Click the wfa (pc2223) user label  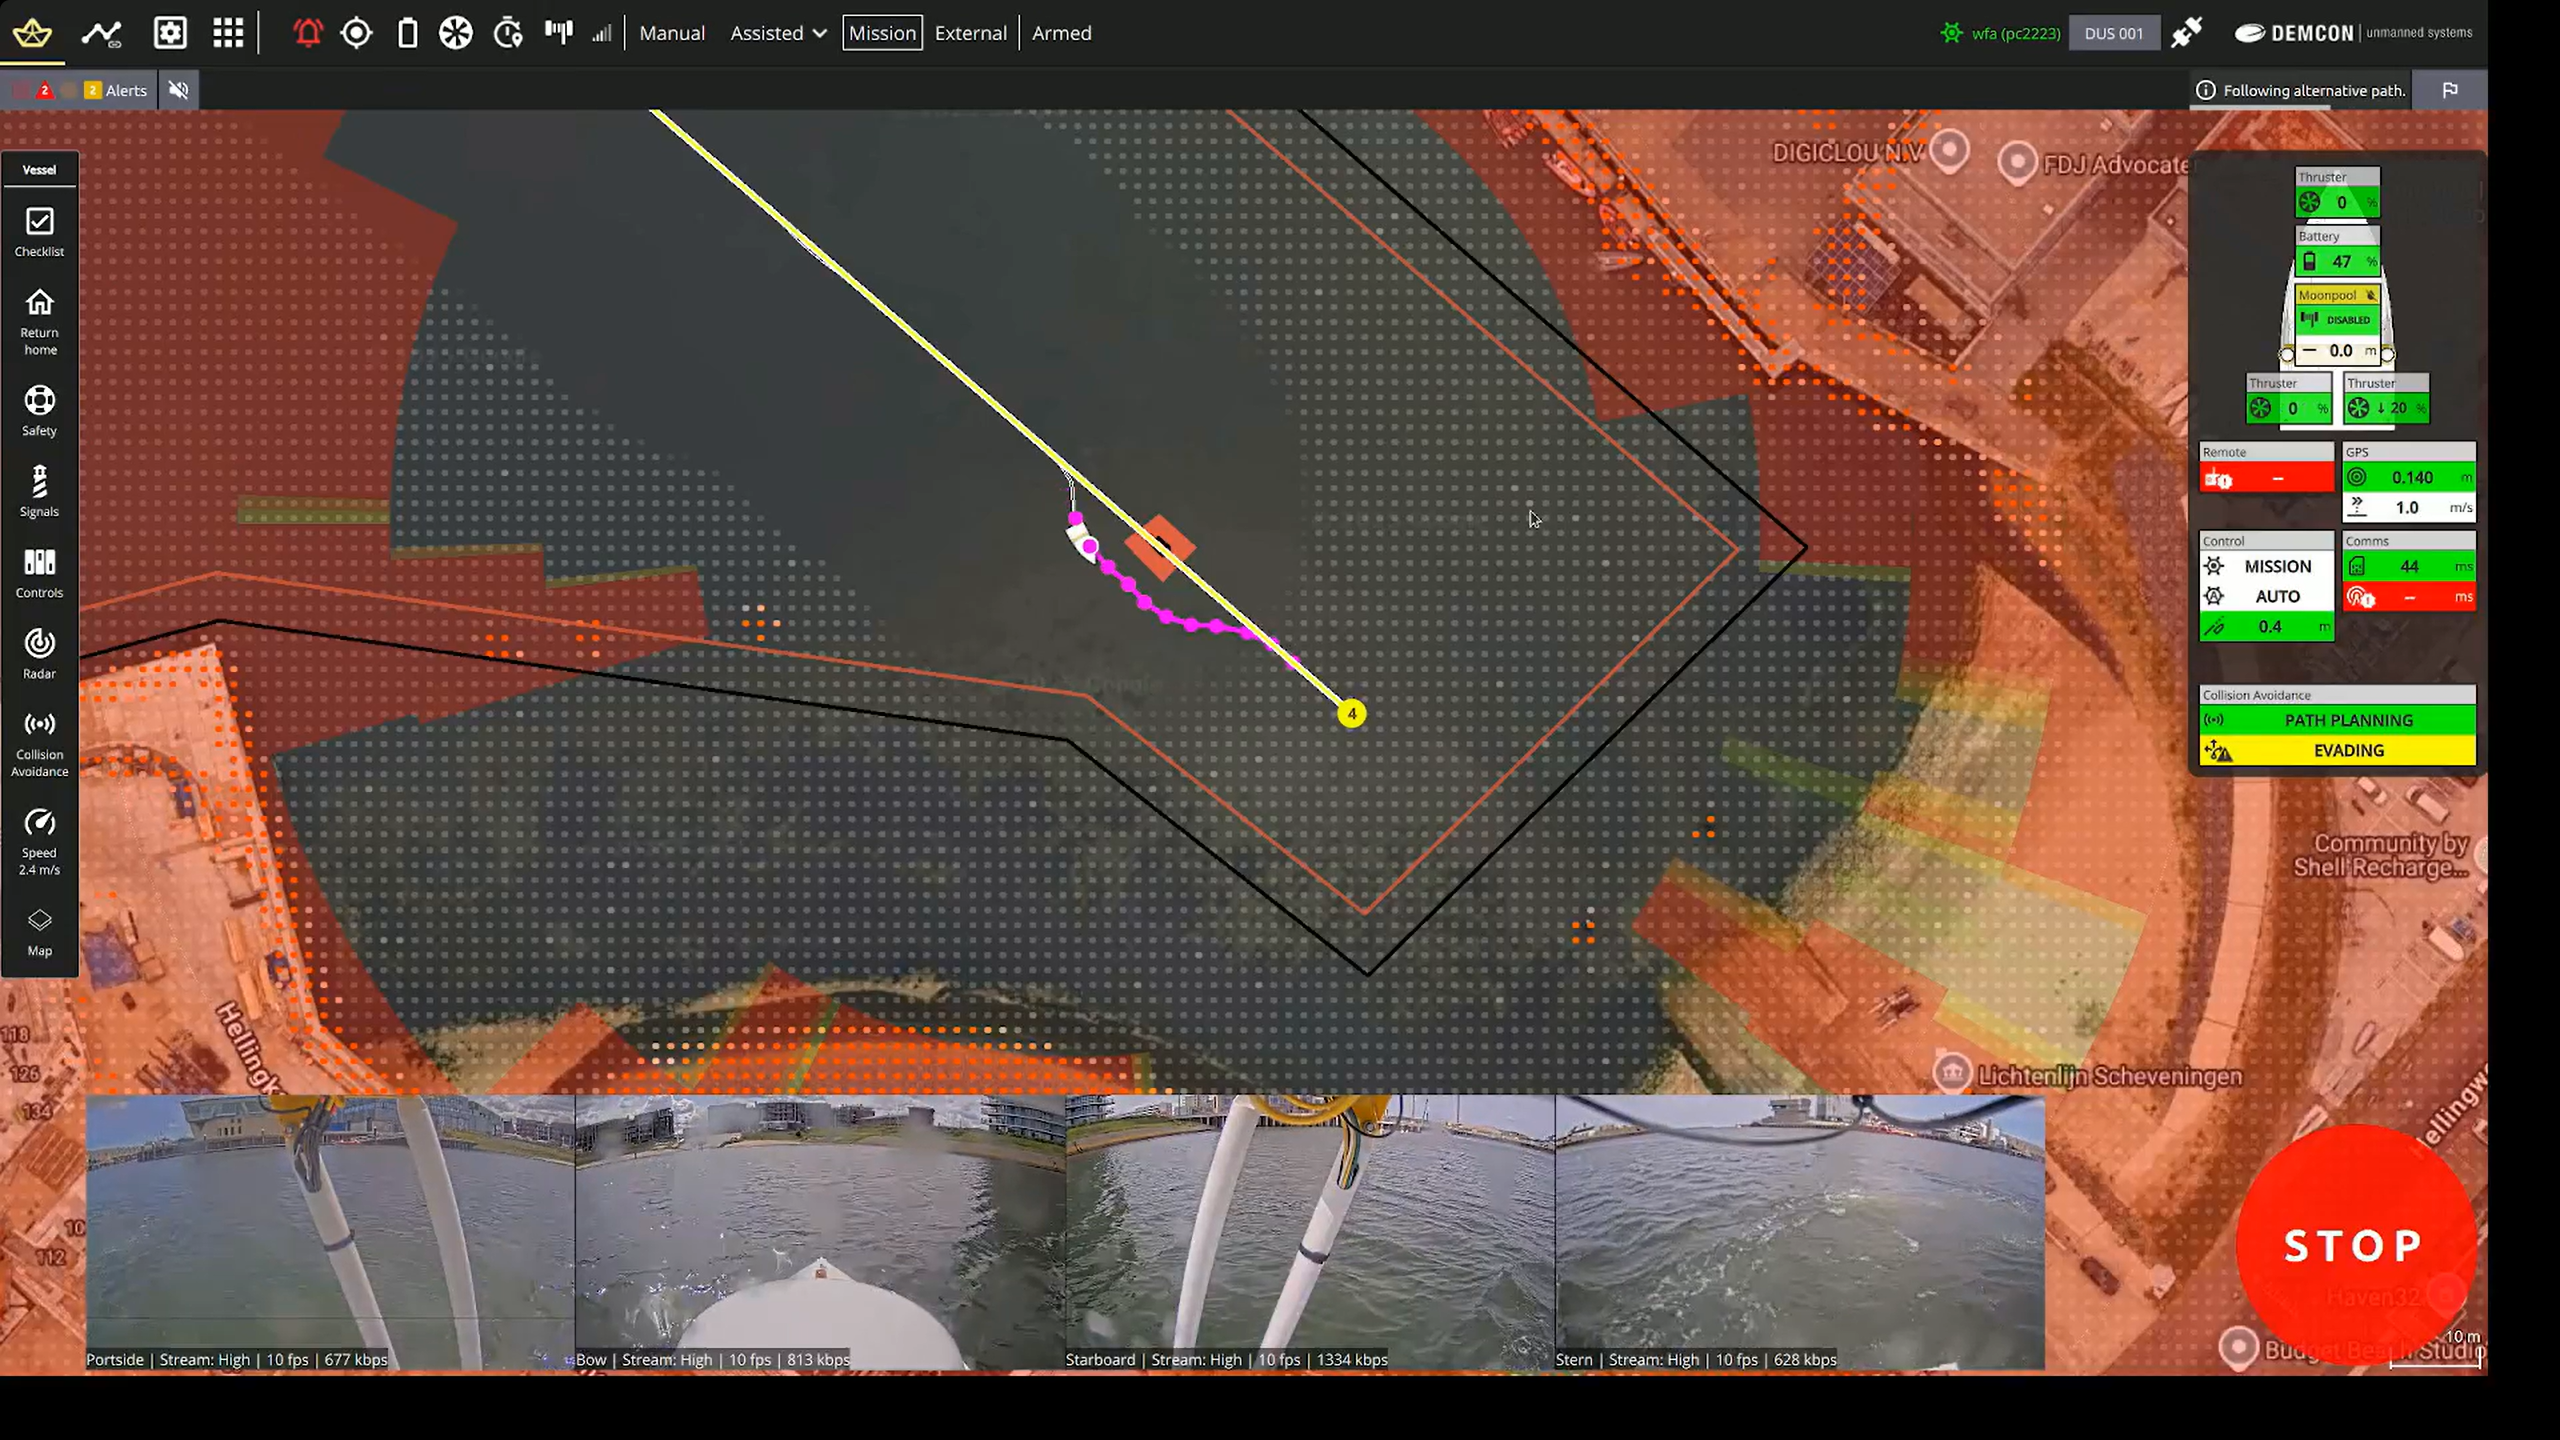click(x=2016, y=33)
